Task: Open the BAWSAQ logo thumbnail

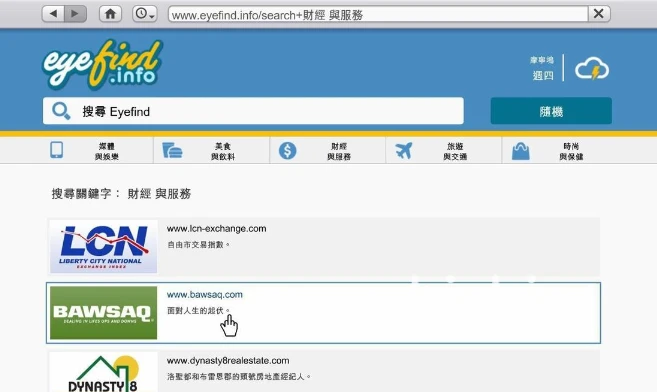Action: click(x=103, y=313)
